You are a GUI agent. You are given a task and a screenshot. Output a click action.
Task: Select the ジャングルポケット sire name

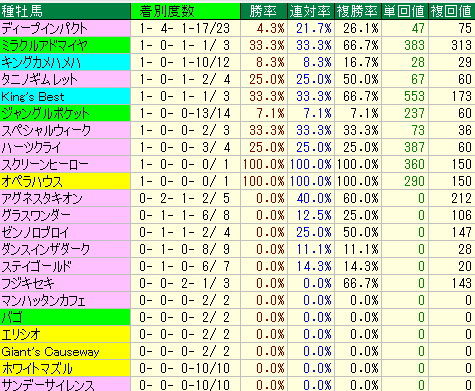point(45,113)
